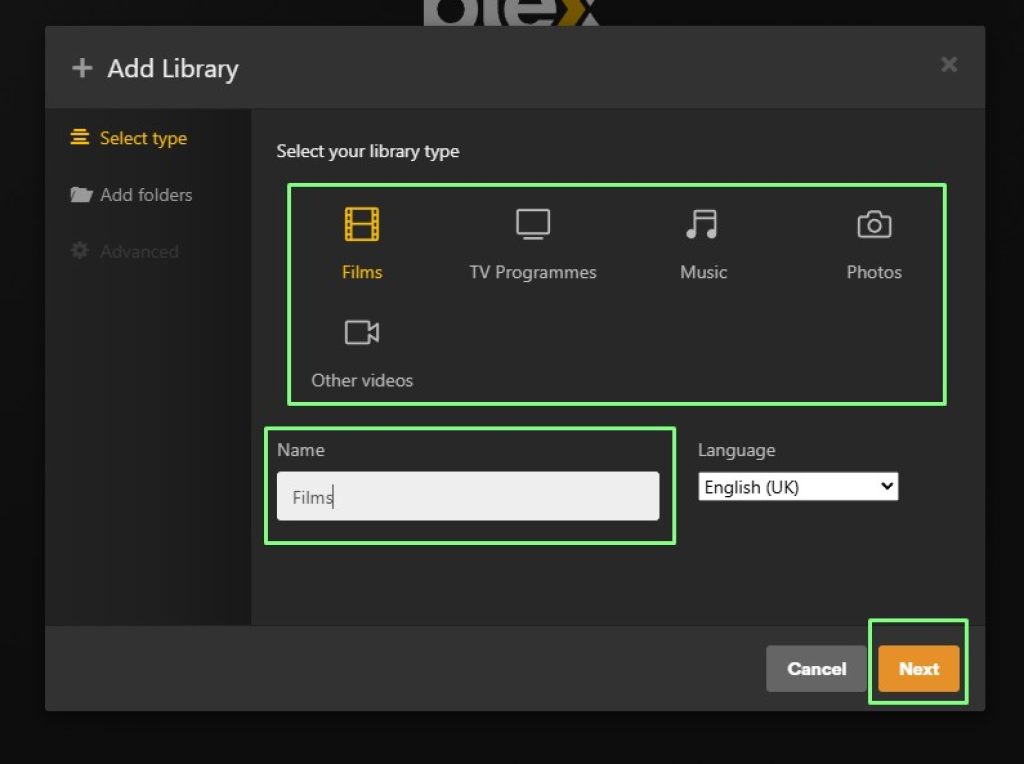Image resolution: width=1024 pixels, height=764 pixels.
Task: Click the gear icon beside Advanced
Action: [80, 252]
